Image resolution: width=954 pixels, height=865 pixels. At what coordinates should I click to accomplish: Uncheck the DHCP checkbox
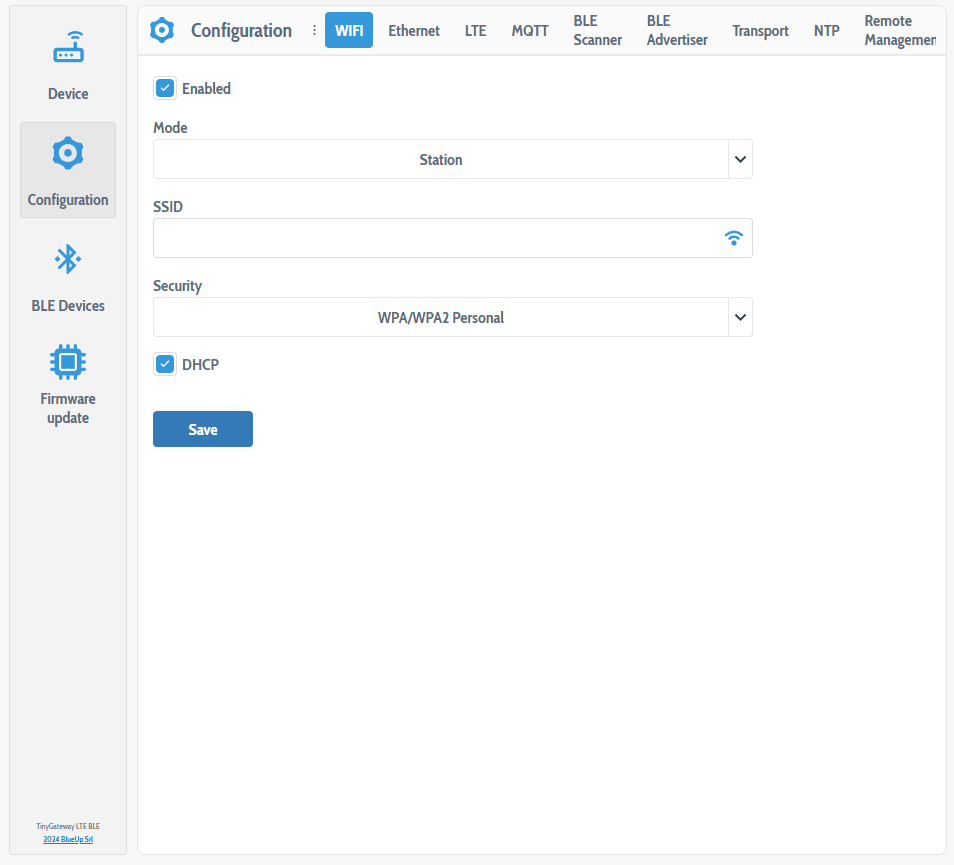point(164,364)
